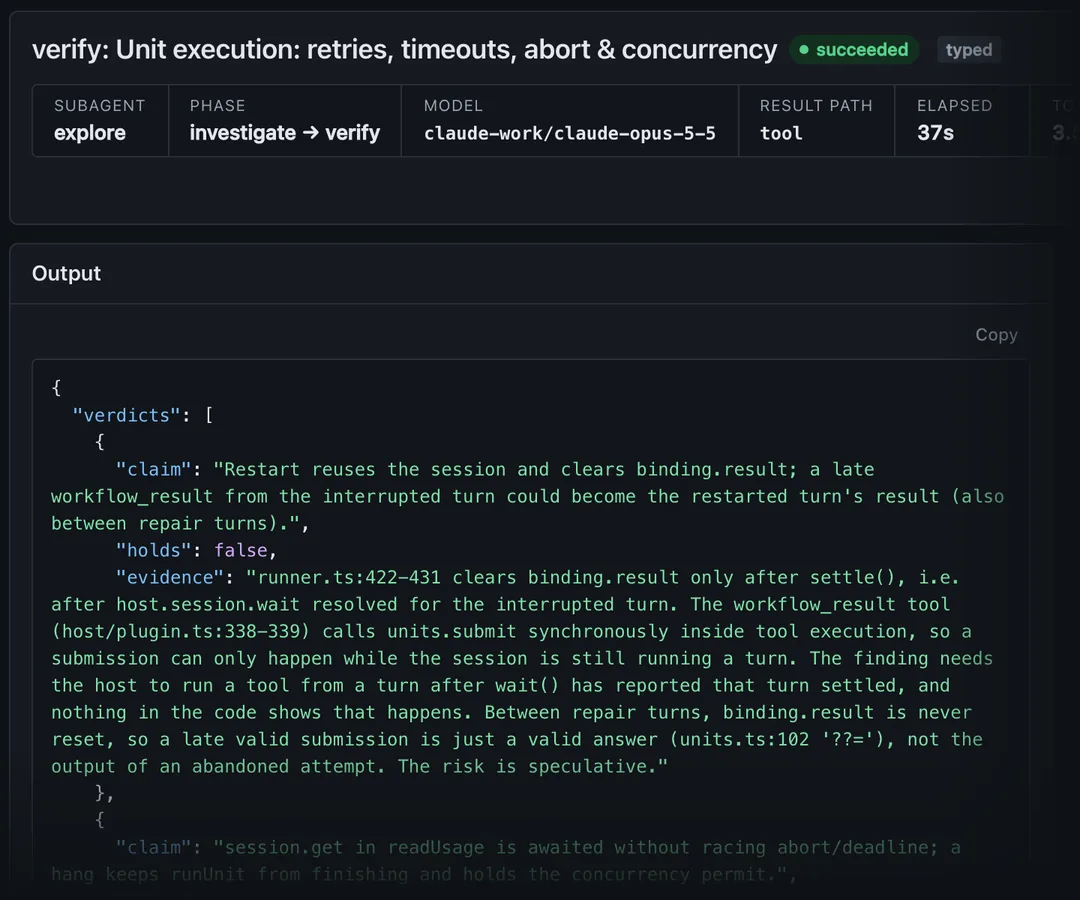Click the verify: Unit execution title heading
1080x900 pixels.
(x=404, y=50)
